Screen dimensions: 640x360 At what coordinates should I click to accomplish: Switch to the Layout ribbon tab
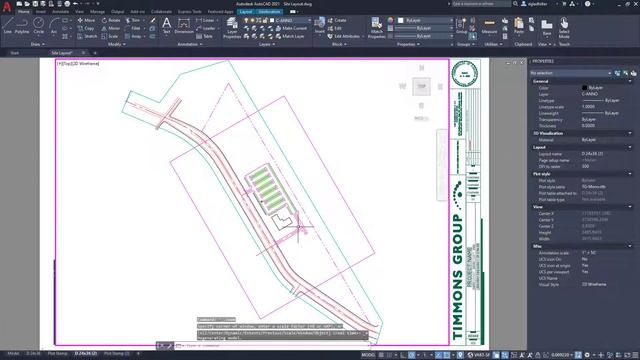point(246,12)
